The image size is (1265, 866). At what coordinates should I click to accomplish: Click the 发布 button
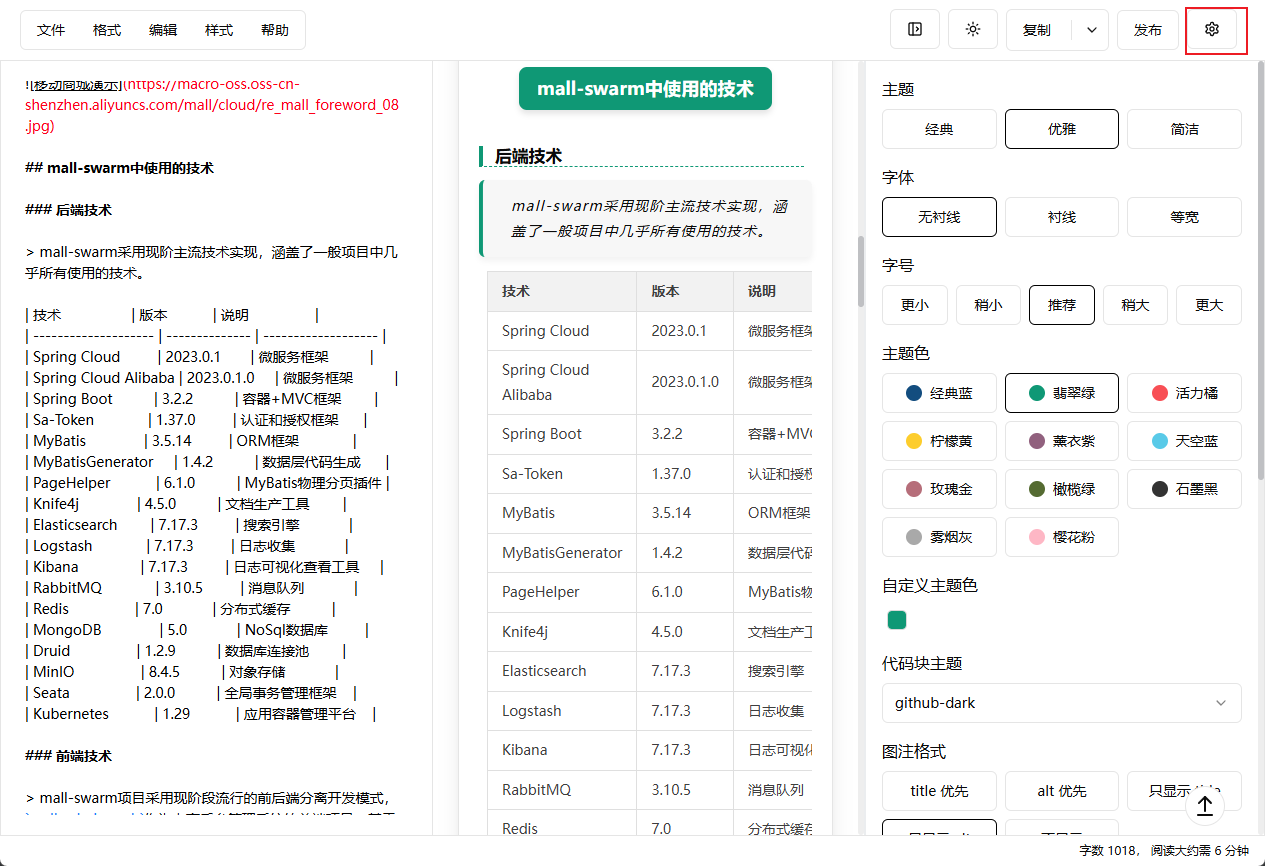pyautogui.click(x=1148, y=30)
